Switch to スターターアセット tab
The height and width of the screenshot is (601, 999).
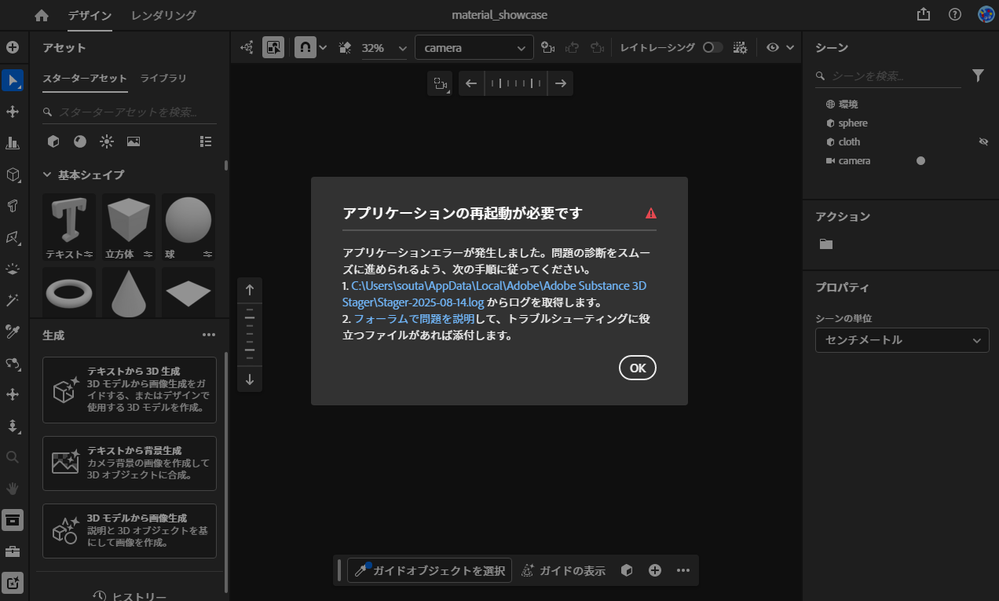pyautogui.click(x=85, y=78)
